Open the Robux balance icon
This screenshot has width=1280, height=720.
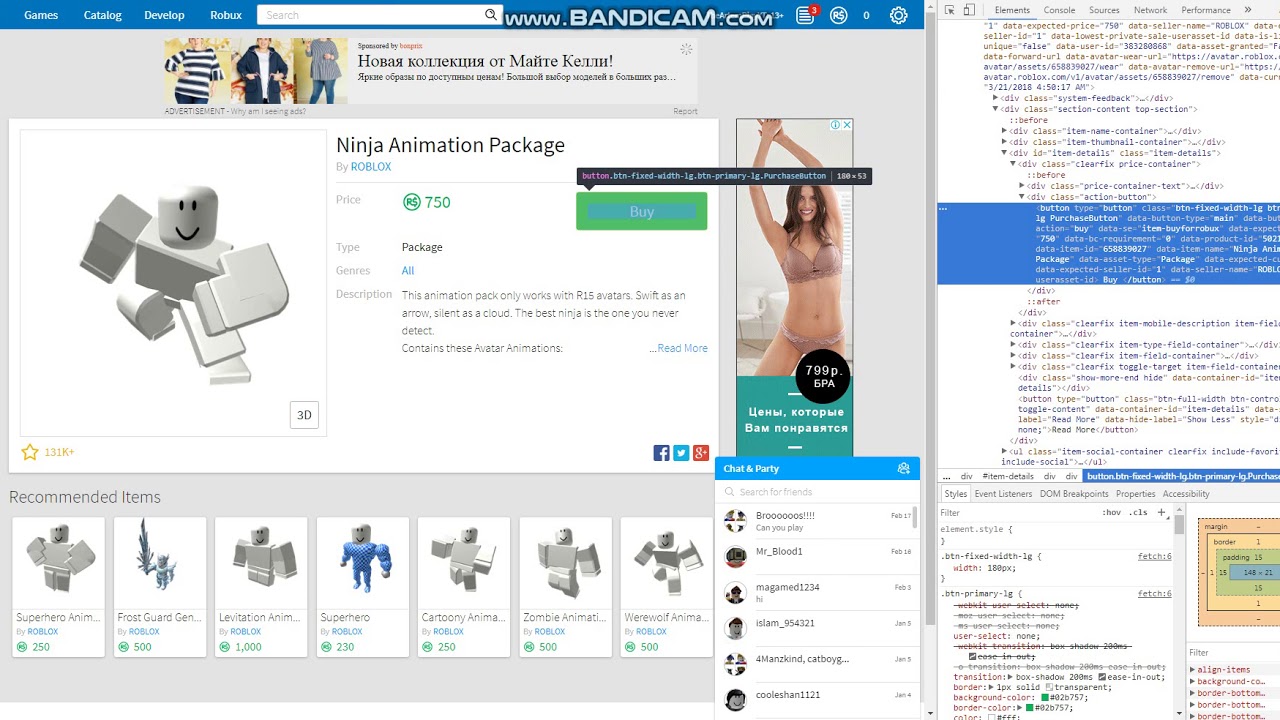(839, 15)
